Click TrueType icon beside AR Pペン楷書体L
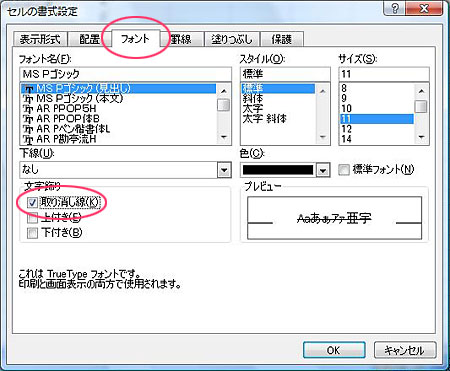The height and width of the screenshot is (371, 450). [x=28, y=129]
